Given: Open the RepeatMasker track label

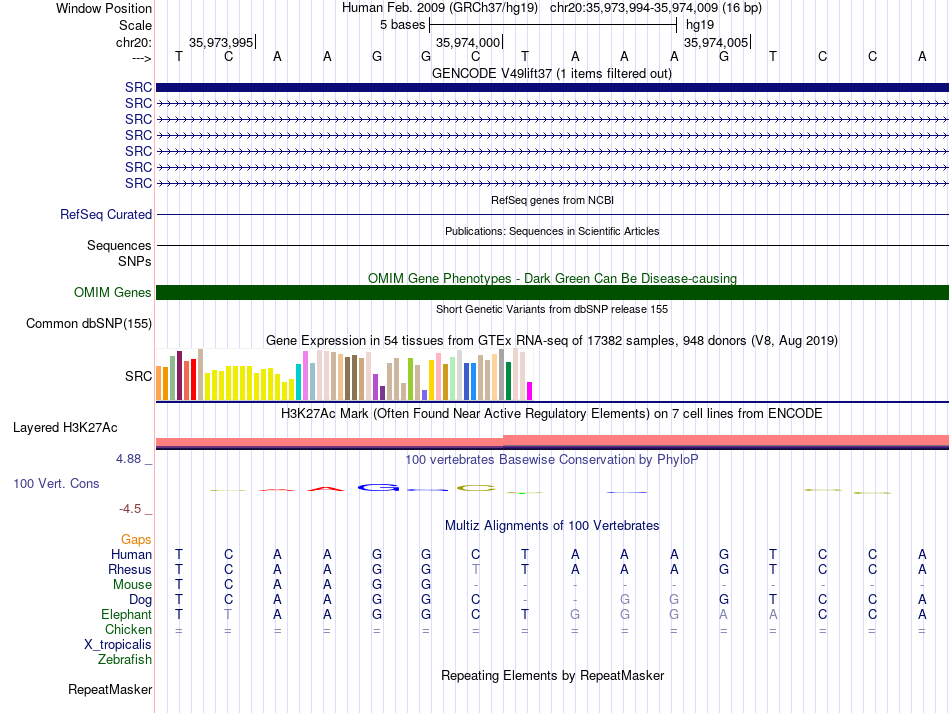Looking at the screenshot, I should (x=110, y=689).
